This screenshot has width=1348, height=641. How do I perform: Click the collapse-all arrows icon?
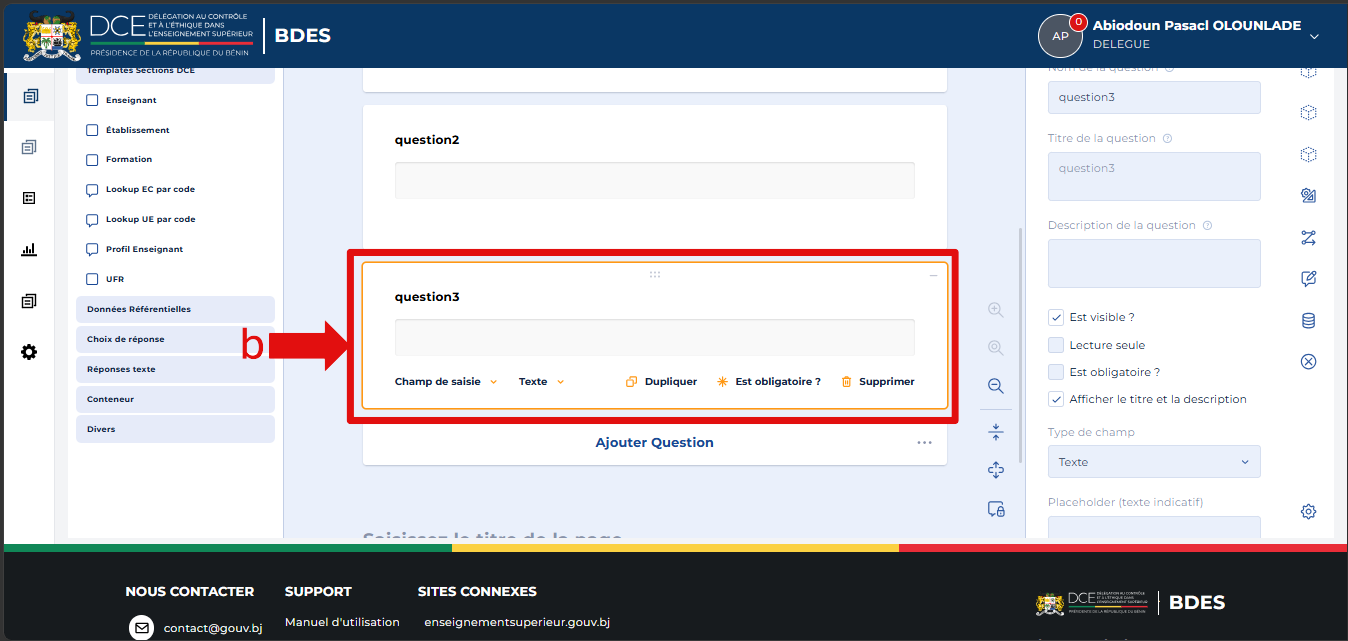pos(995,432)
